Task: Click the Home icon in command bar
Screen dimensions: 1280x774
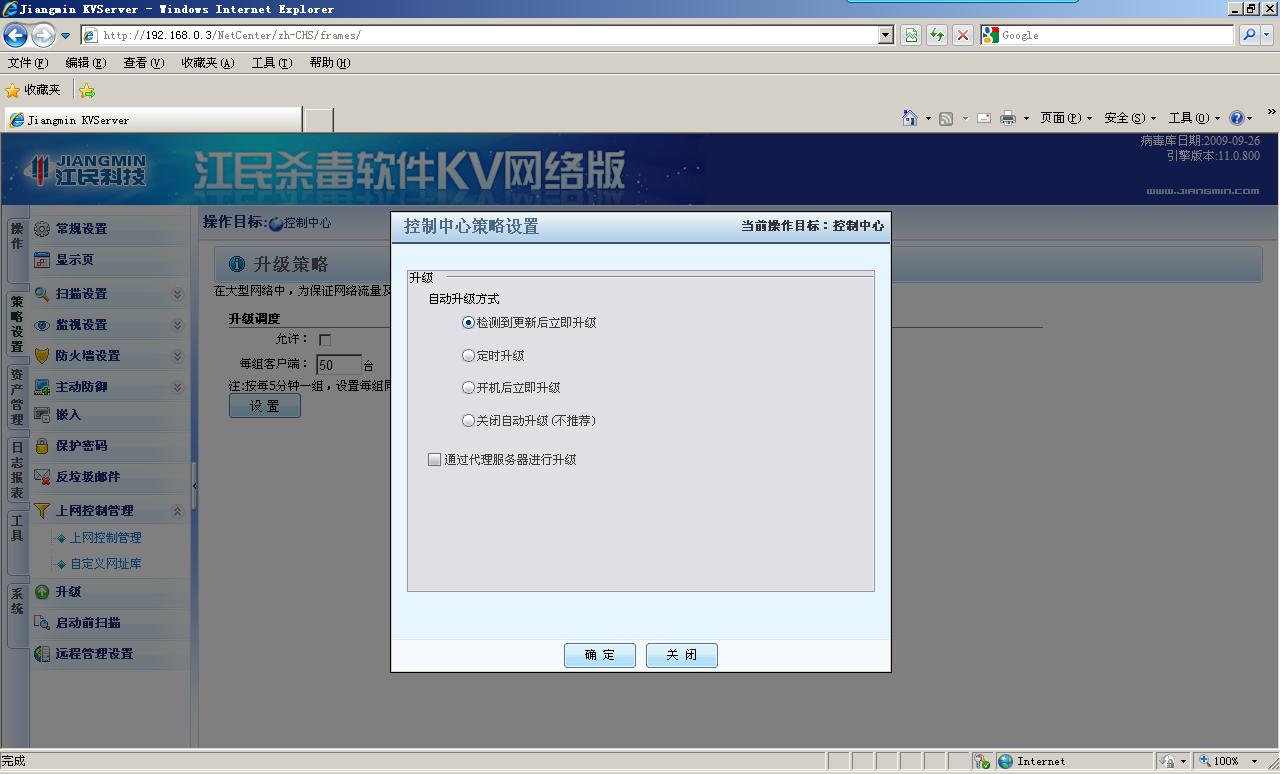Action: pyautogui.click(x=910, y=118)
